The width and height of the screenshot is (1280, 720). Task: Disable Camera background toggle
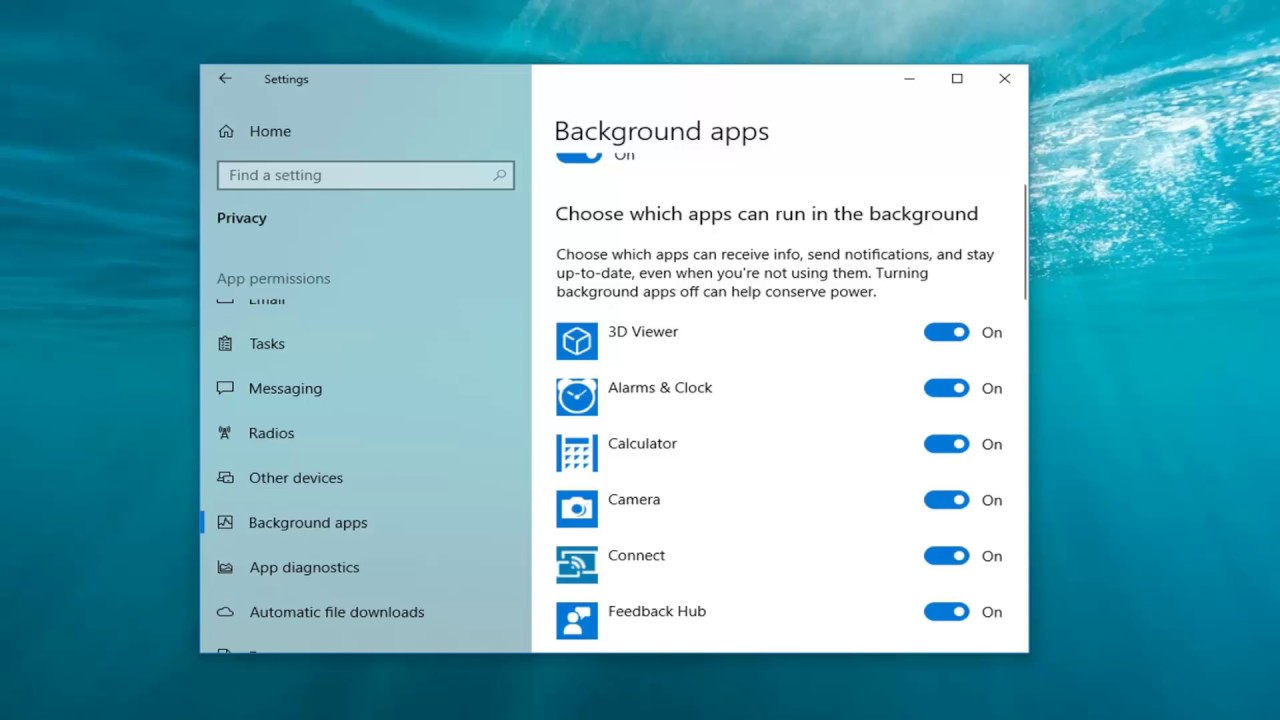click(946, 500)
